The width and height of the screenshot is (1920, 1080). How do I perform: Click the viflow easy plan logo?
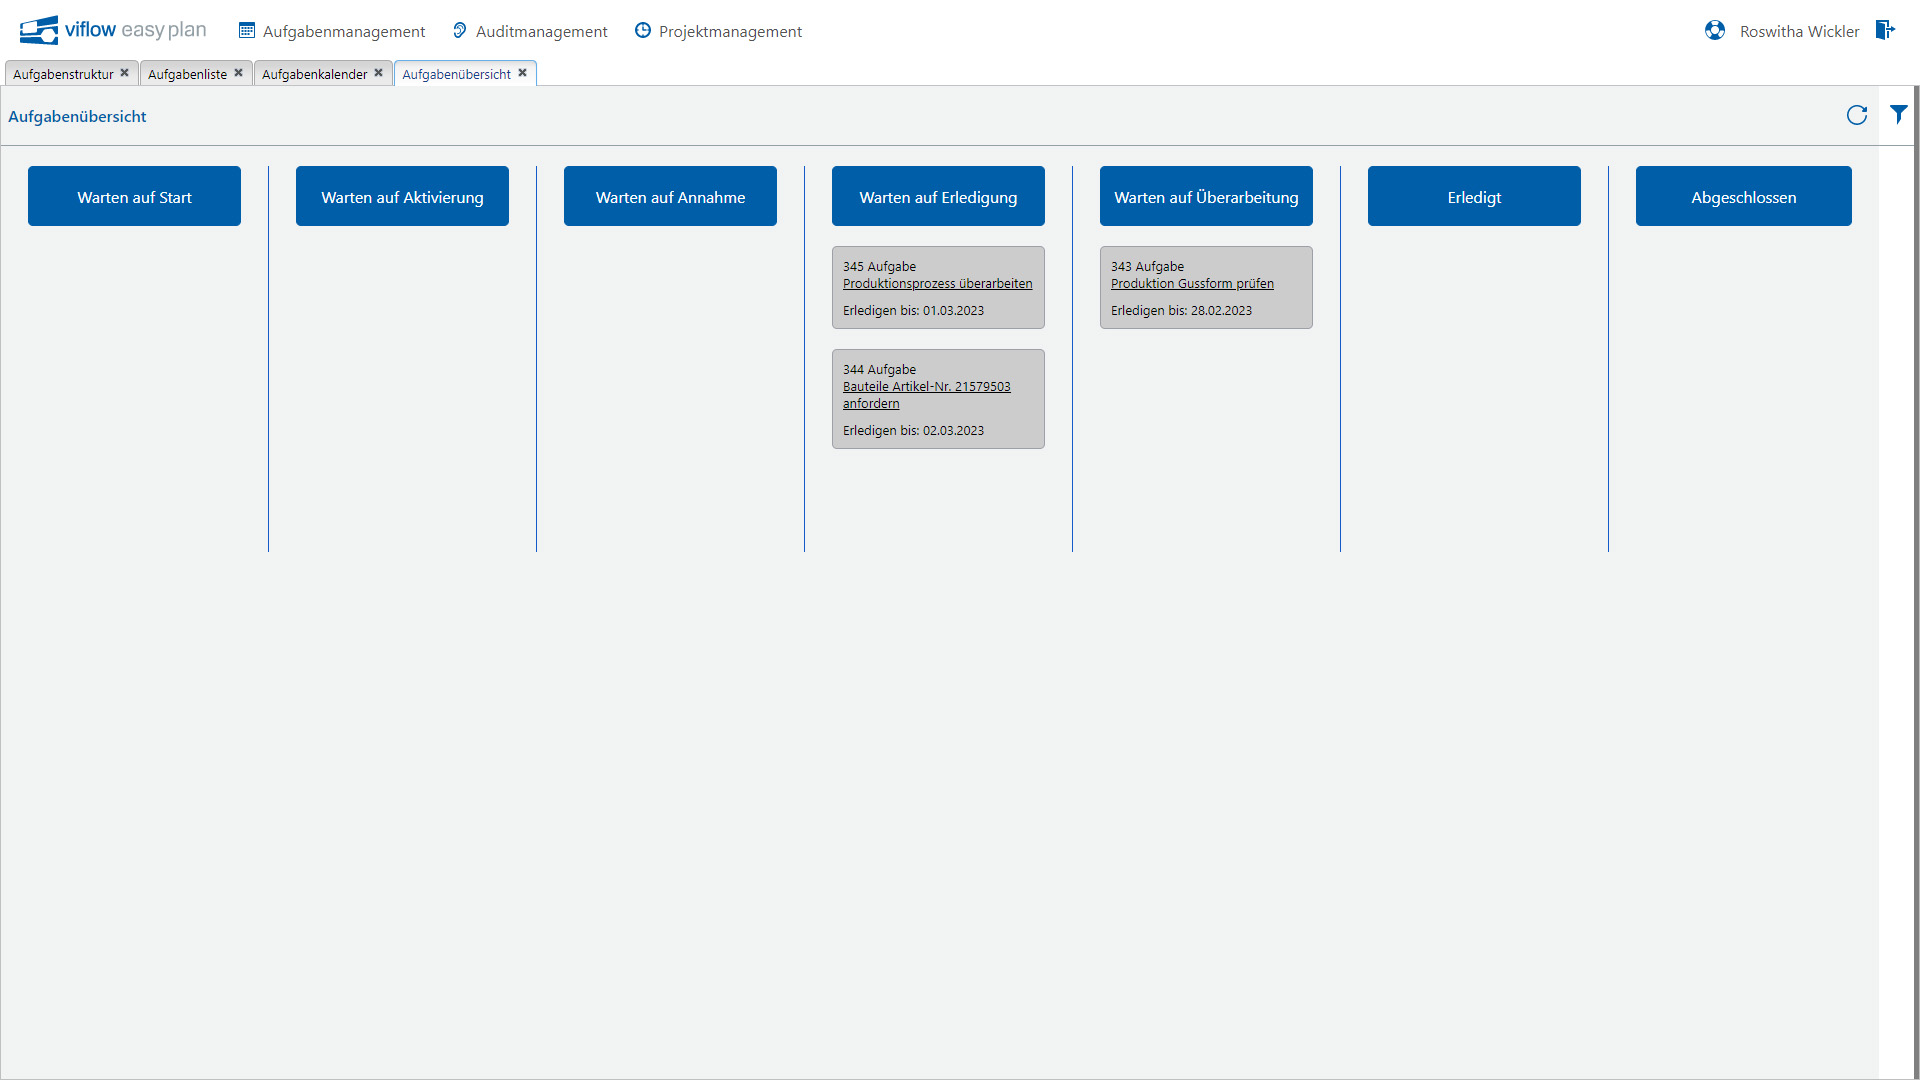(x=112, y=29)
